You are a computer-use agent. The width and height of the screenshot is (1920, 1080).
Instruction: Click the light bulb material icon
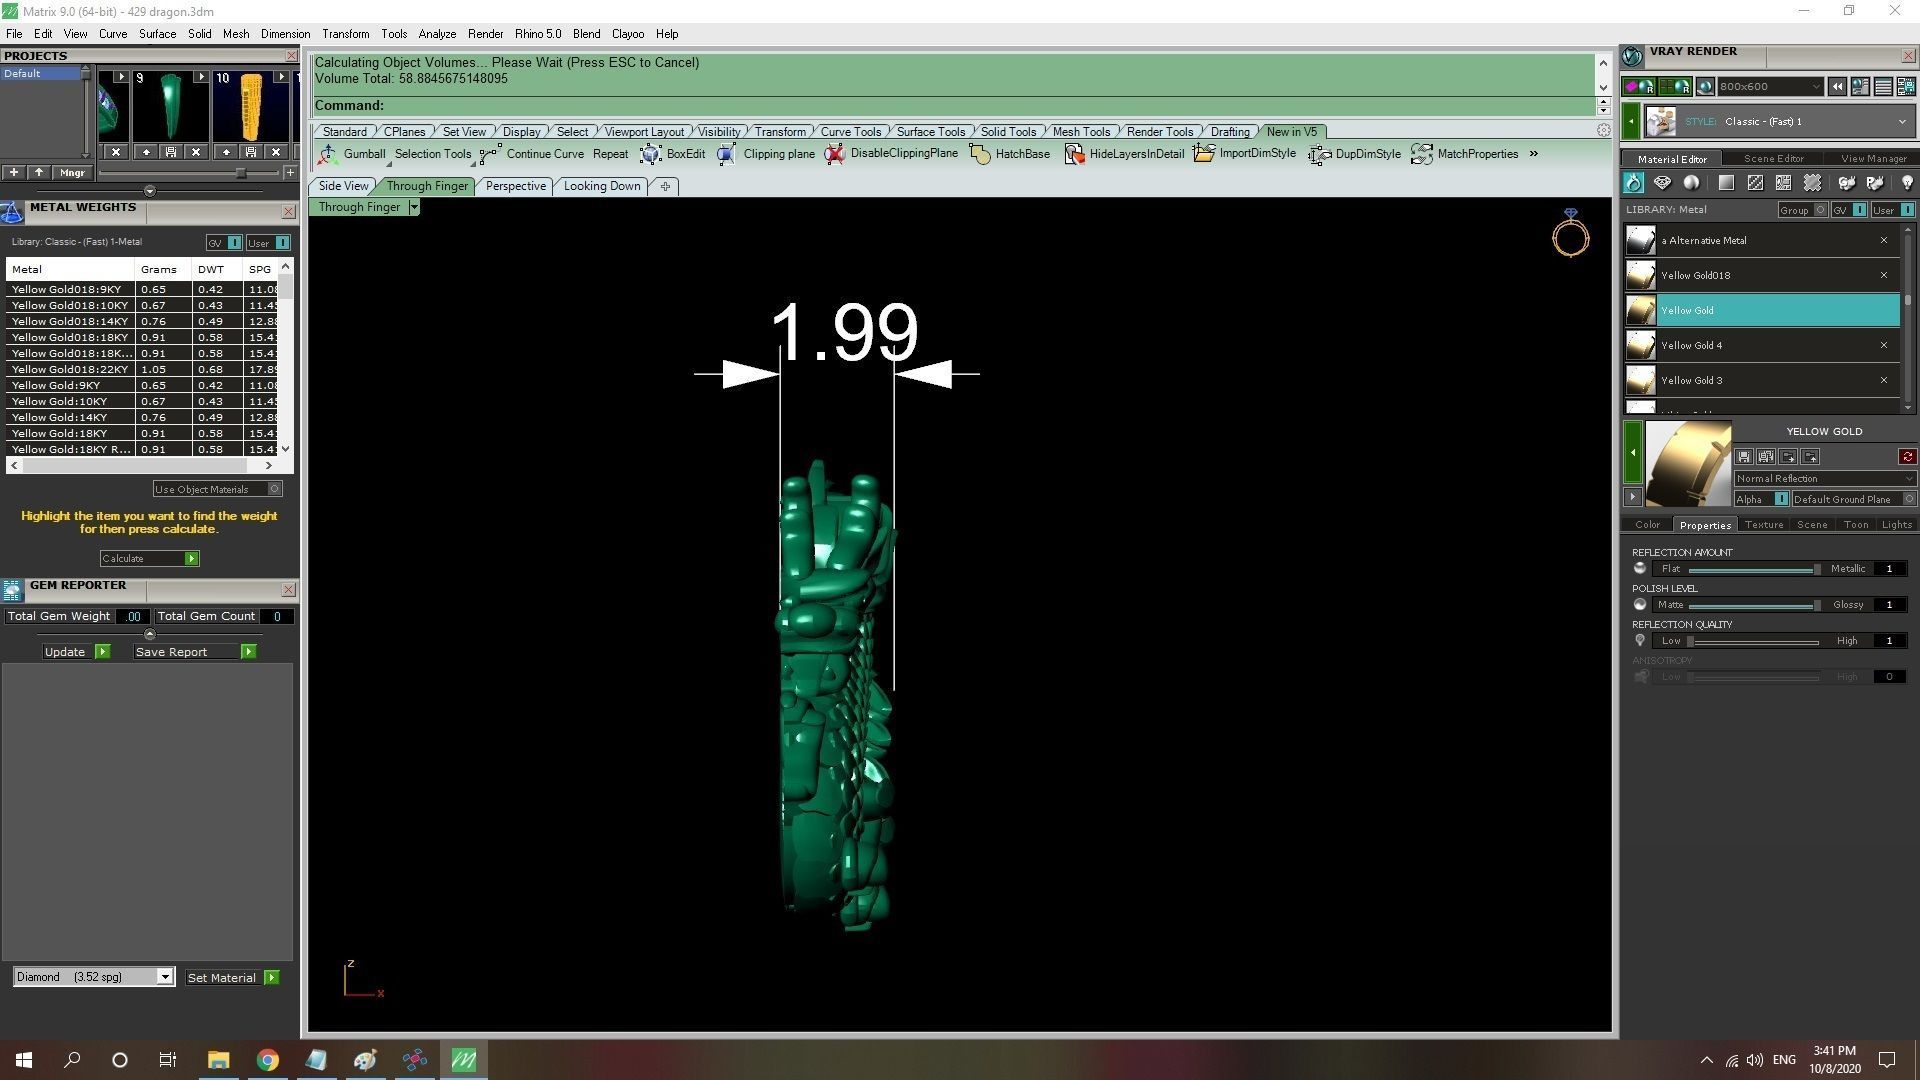tap(1906, 183)
